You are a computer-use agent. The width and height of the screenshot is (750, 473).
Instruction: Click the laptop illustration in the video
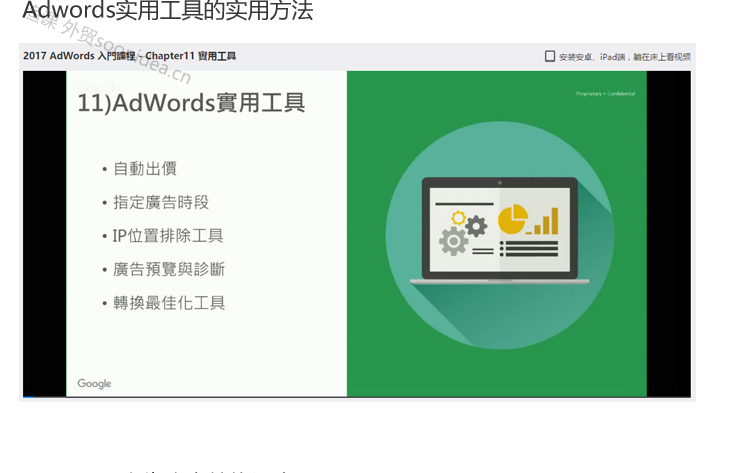click(x=500, y=231)
